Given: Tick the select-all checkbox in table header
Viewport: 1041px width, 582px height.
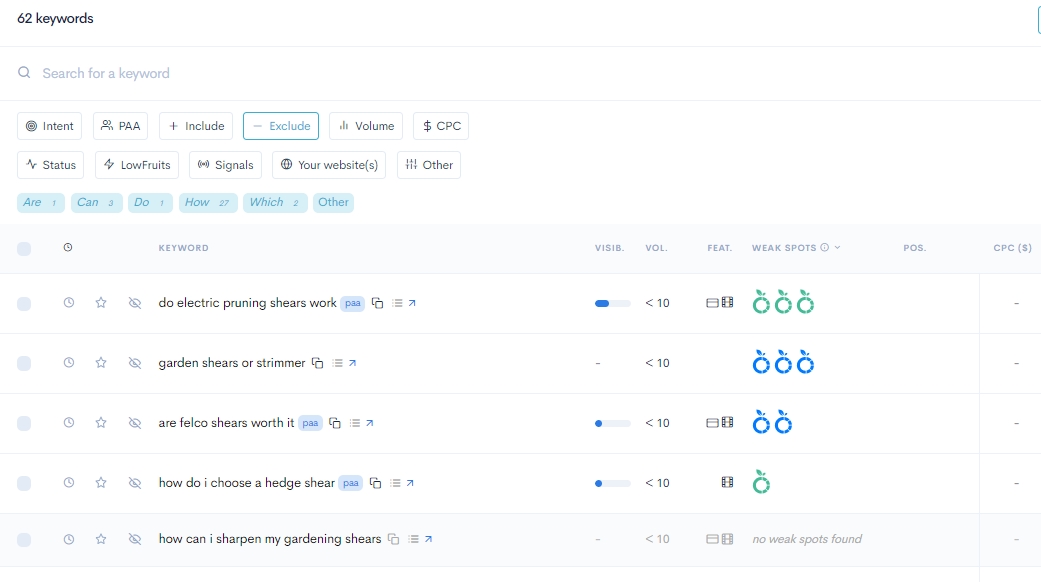Looking at the screenshot, I should click(24, 249).
